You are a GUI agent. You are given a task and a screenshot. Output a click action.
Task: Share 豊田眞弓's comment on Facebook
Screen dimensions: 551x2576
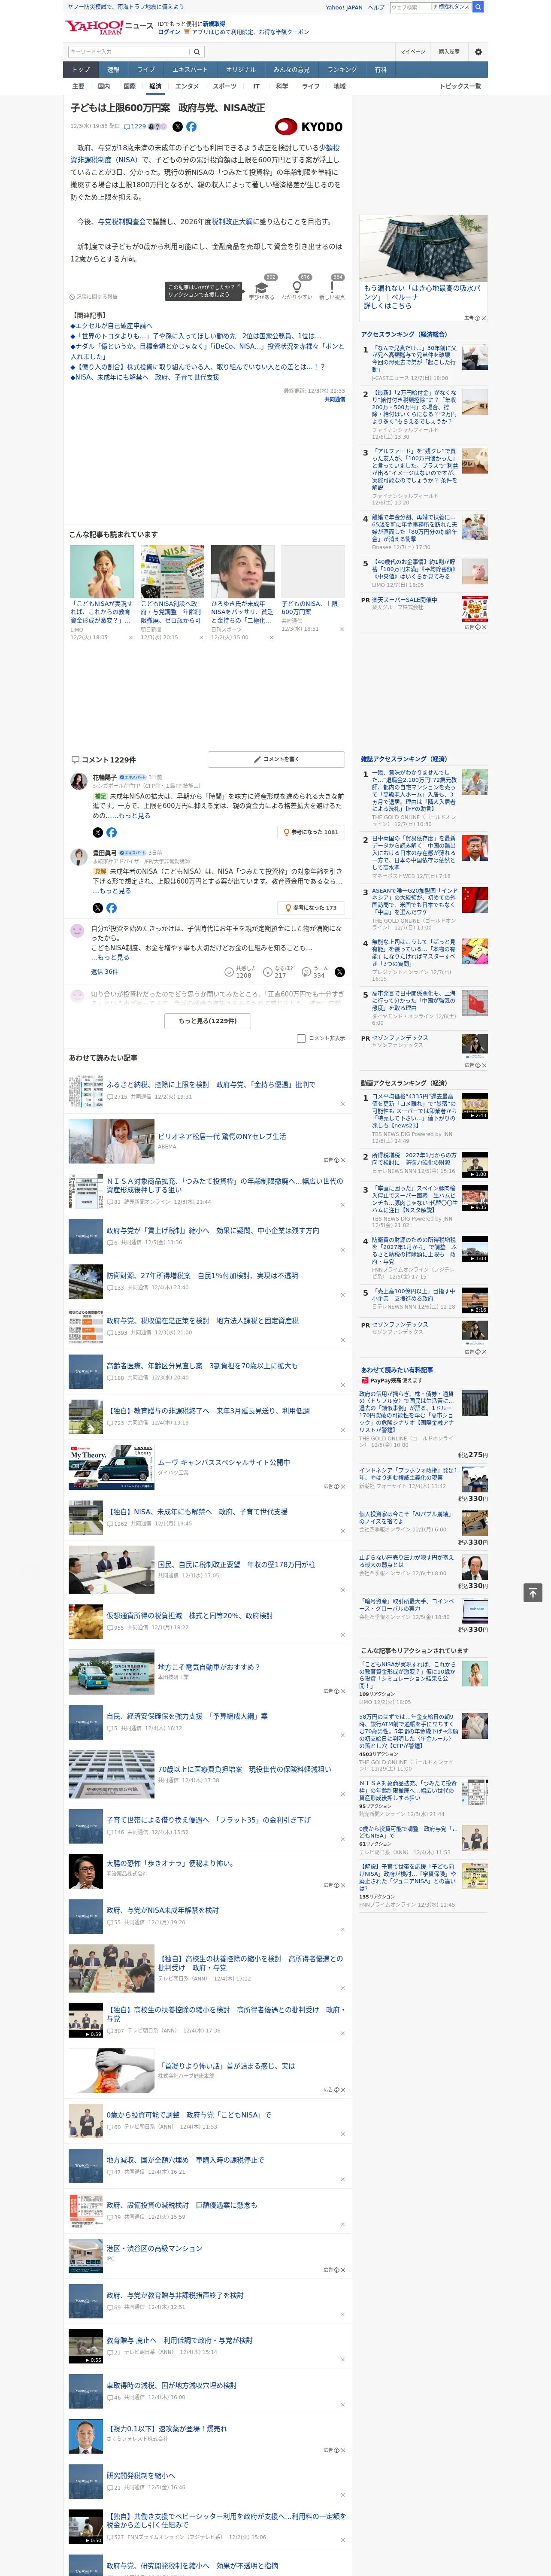(x=111, y=908)
